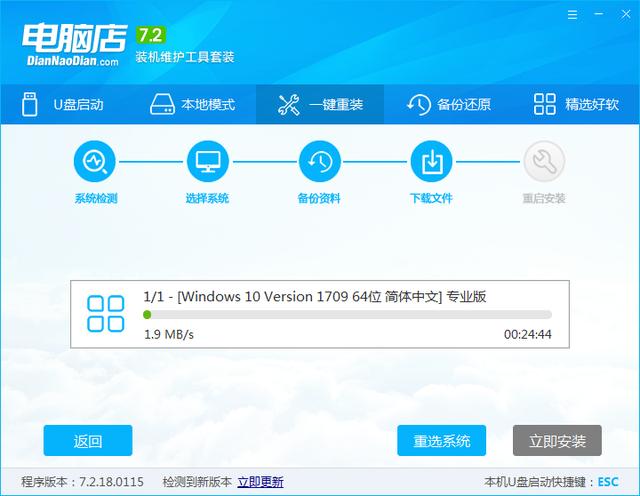Click the 备份资料 clock step icon
640x496 pixels.
click(320, 161)
